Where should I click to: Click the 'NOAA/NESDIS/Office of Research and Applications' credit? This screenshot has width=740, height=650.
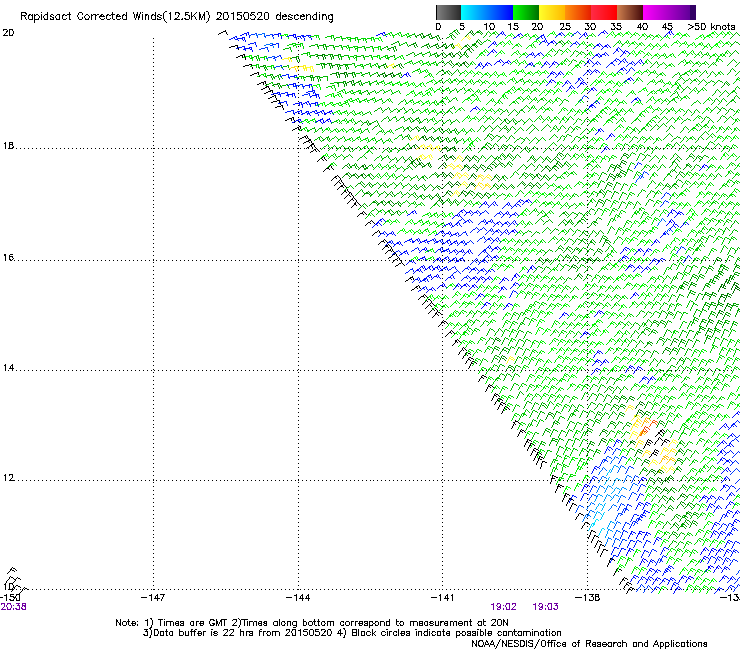click(x=589, y=644)
